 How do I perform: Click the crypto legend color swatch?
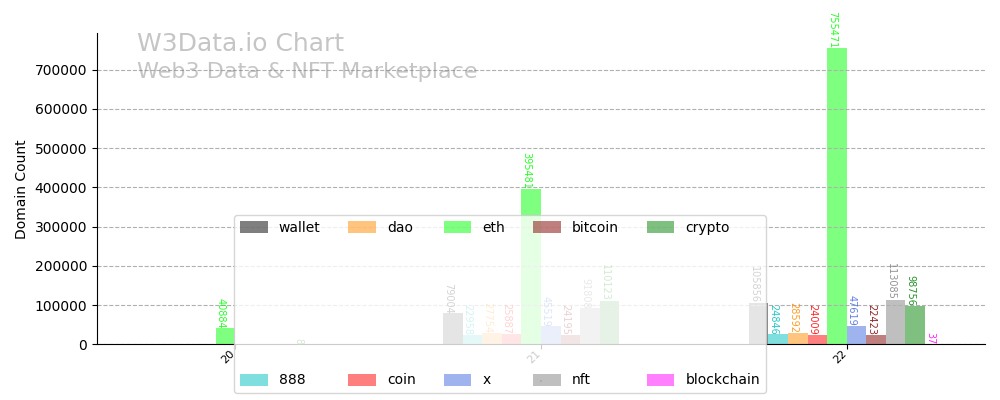pos(660,227)
